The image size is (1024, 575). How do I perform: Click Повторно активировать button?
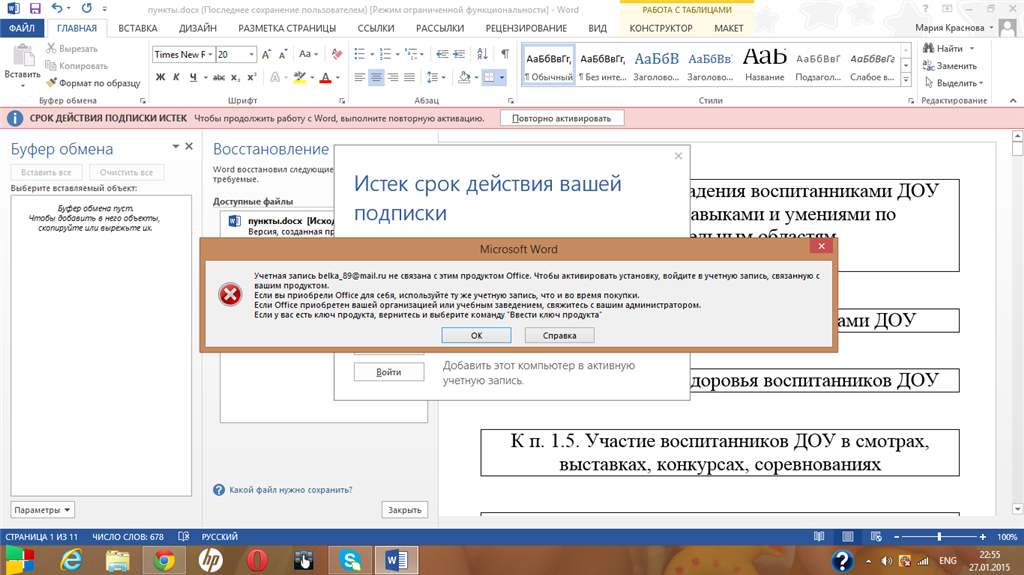click(562, 118)
